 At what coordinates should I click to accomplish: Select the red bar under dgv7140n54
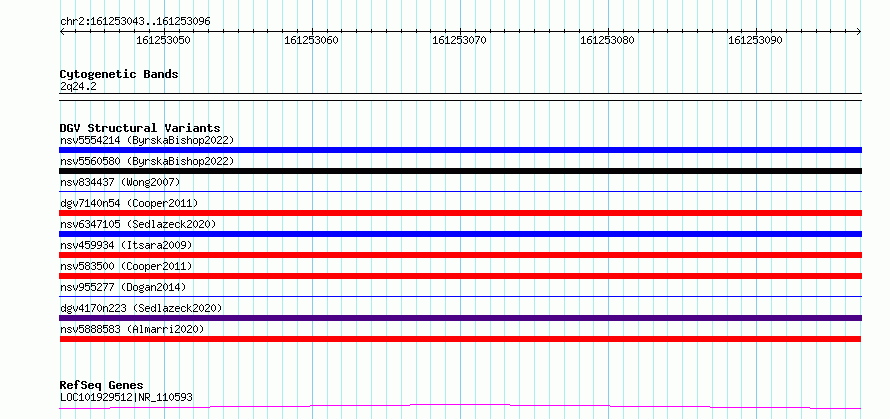(460, 213)
